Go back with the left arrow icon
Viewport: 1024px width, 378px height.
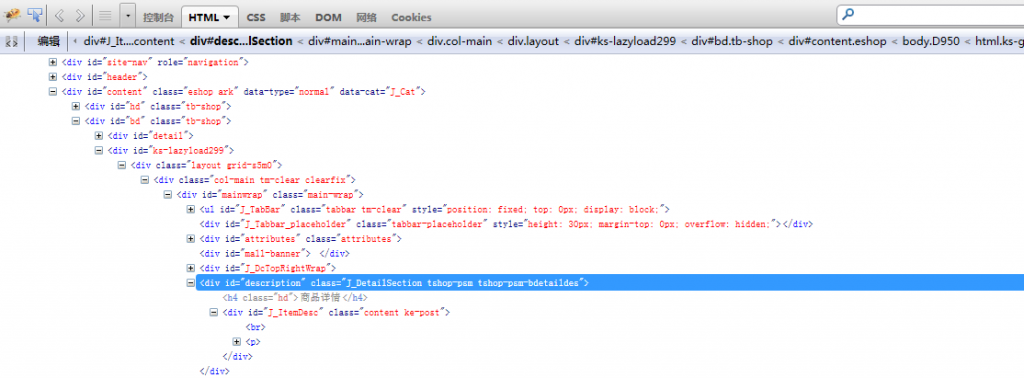58,15
